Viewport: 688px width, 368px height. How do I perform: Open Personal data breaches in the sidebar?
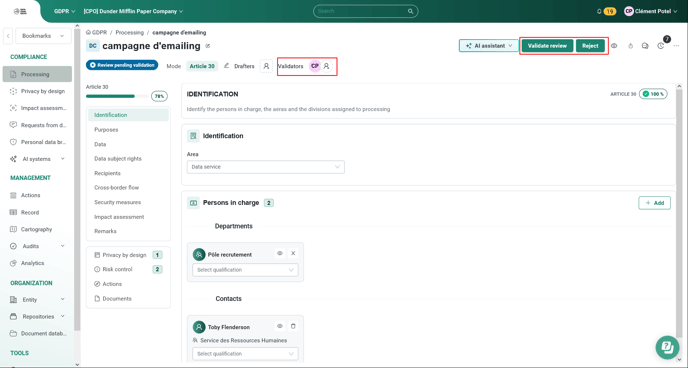pos(37,142)
